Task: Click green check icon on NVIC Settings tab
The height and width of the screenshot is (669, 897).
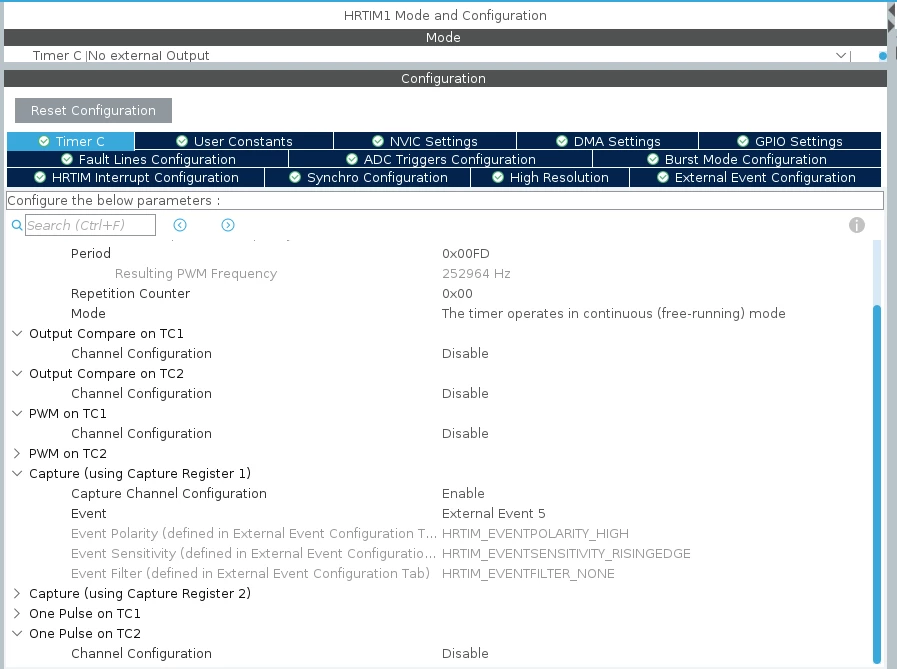Action: 378,141
